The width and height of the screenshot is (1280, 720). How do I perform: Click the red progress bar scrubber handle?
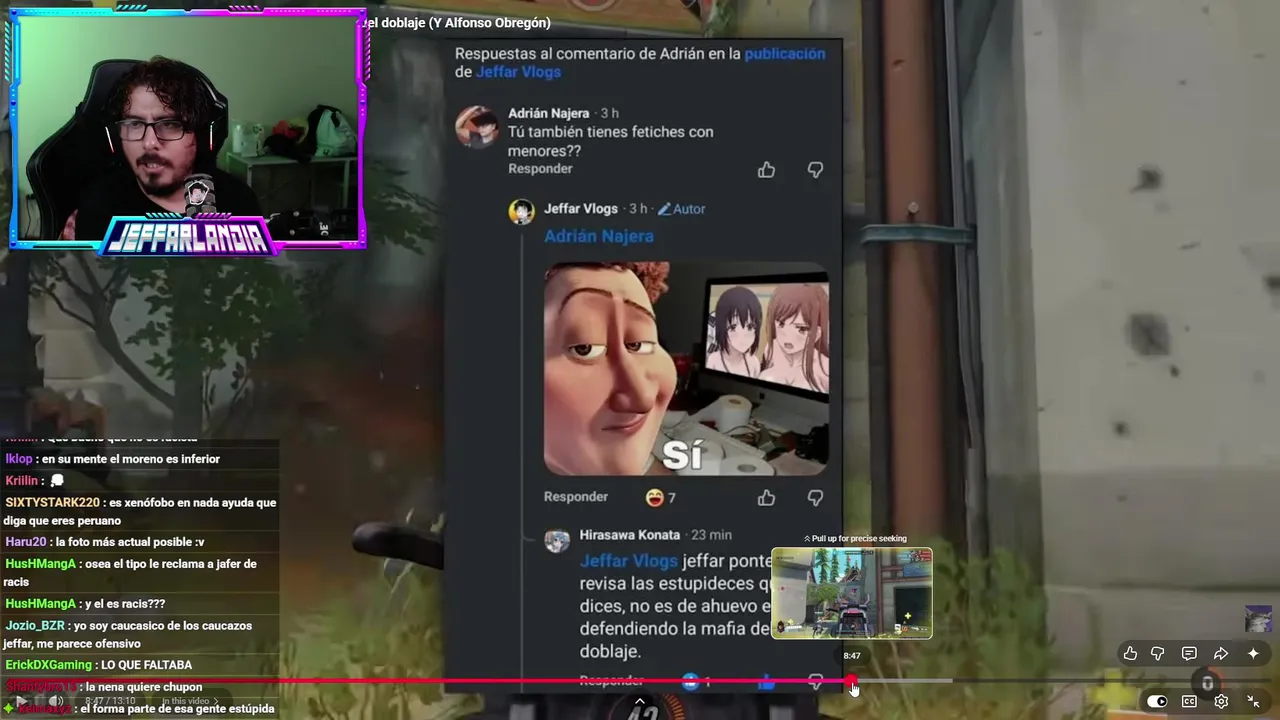tap(850, 681)
